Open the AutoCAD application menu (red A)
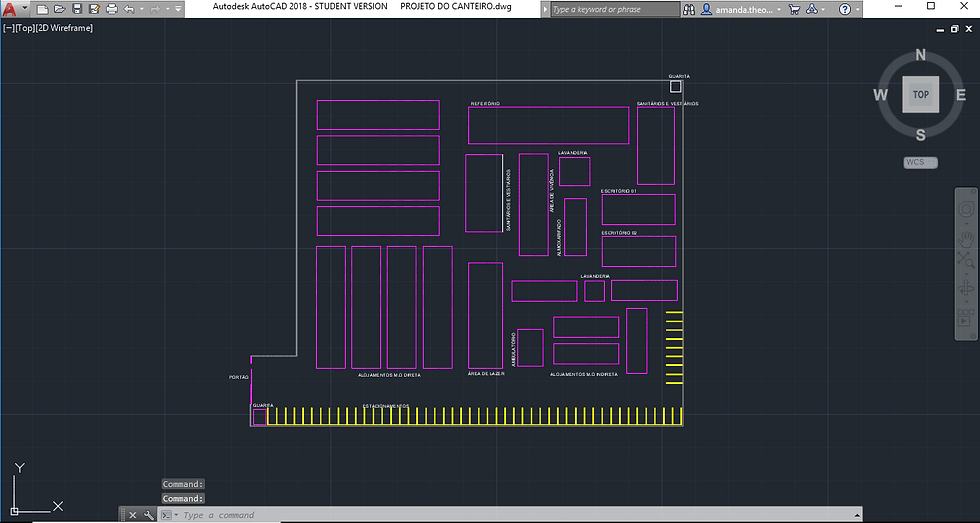Image resolution: width=980 pixels, height=523 pixels. 9,9
